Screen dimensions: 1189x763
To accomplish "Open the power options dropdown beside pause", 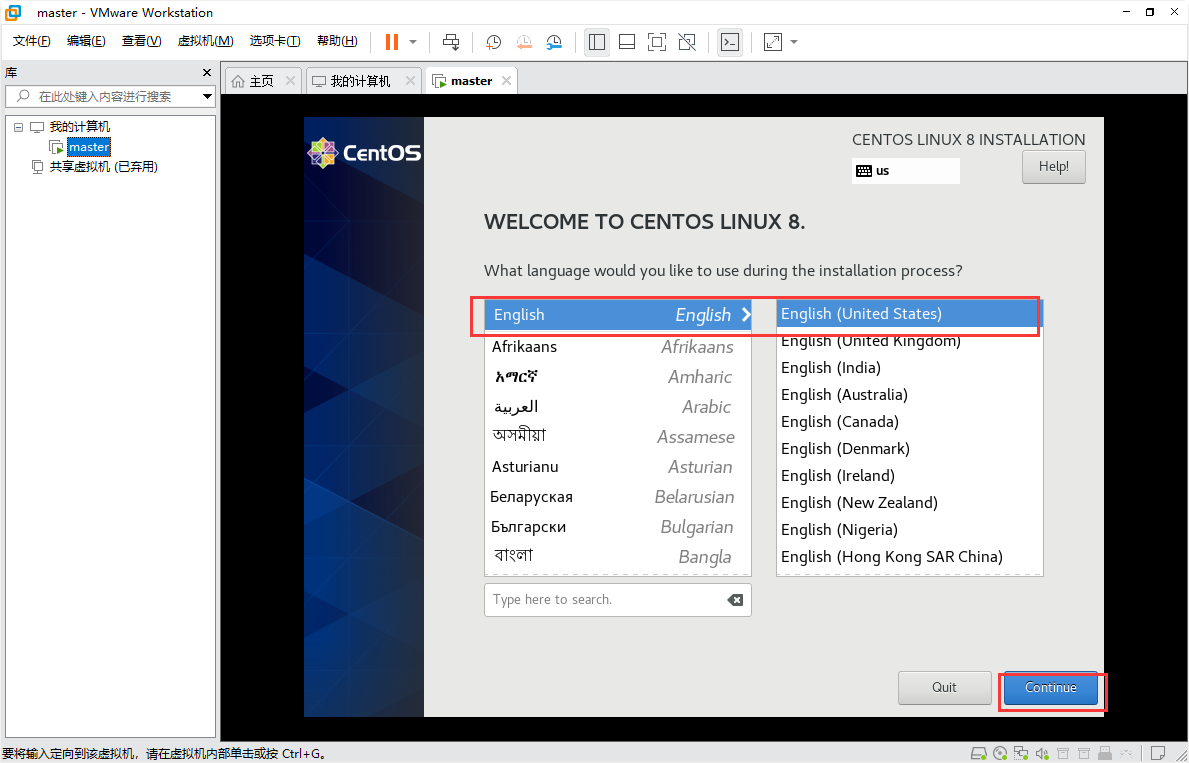I will point(413,42).
